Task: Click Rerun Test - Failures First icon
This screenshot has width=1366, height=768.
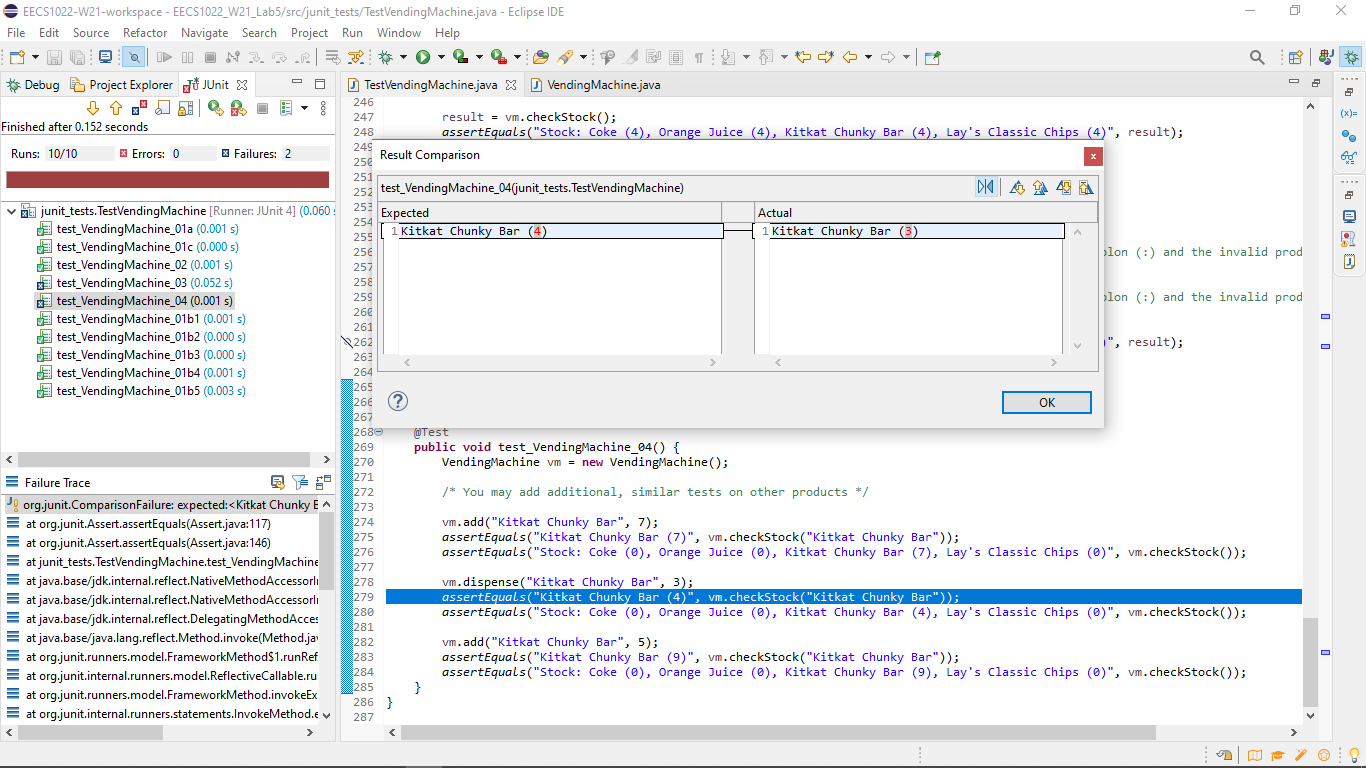Action: point(238,108)
